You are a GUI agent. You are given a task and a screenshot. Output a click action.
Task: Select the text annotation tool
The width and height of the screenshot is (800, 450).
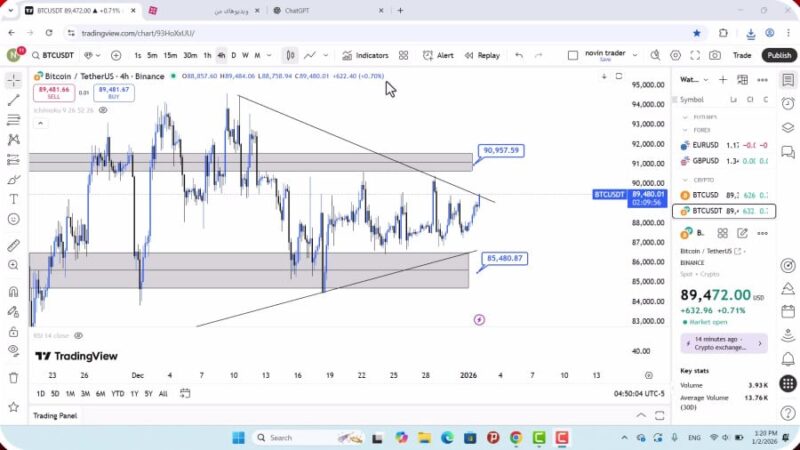(13, 199)
